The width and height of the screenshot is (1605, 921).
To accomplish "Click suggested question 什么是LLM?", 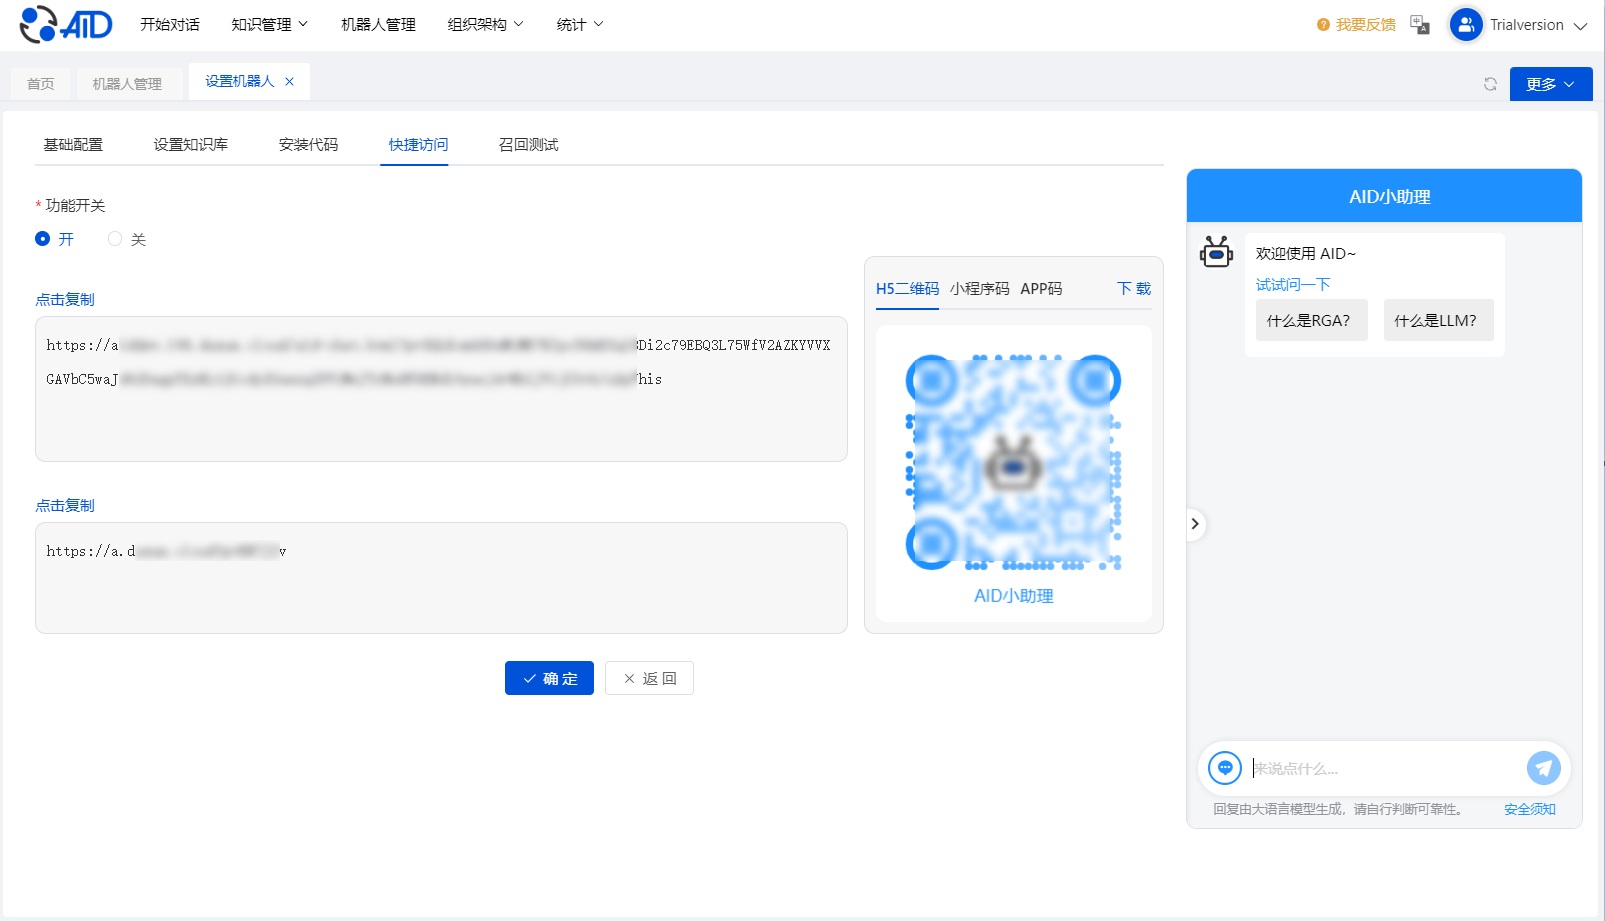I will click(x=1438, y=320).
